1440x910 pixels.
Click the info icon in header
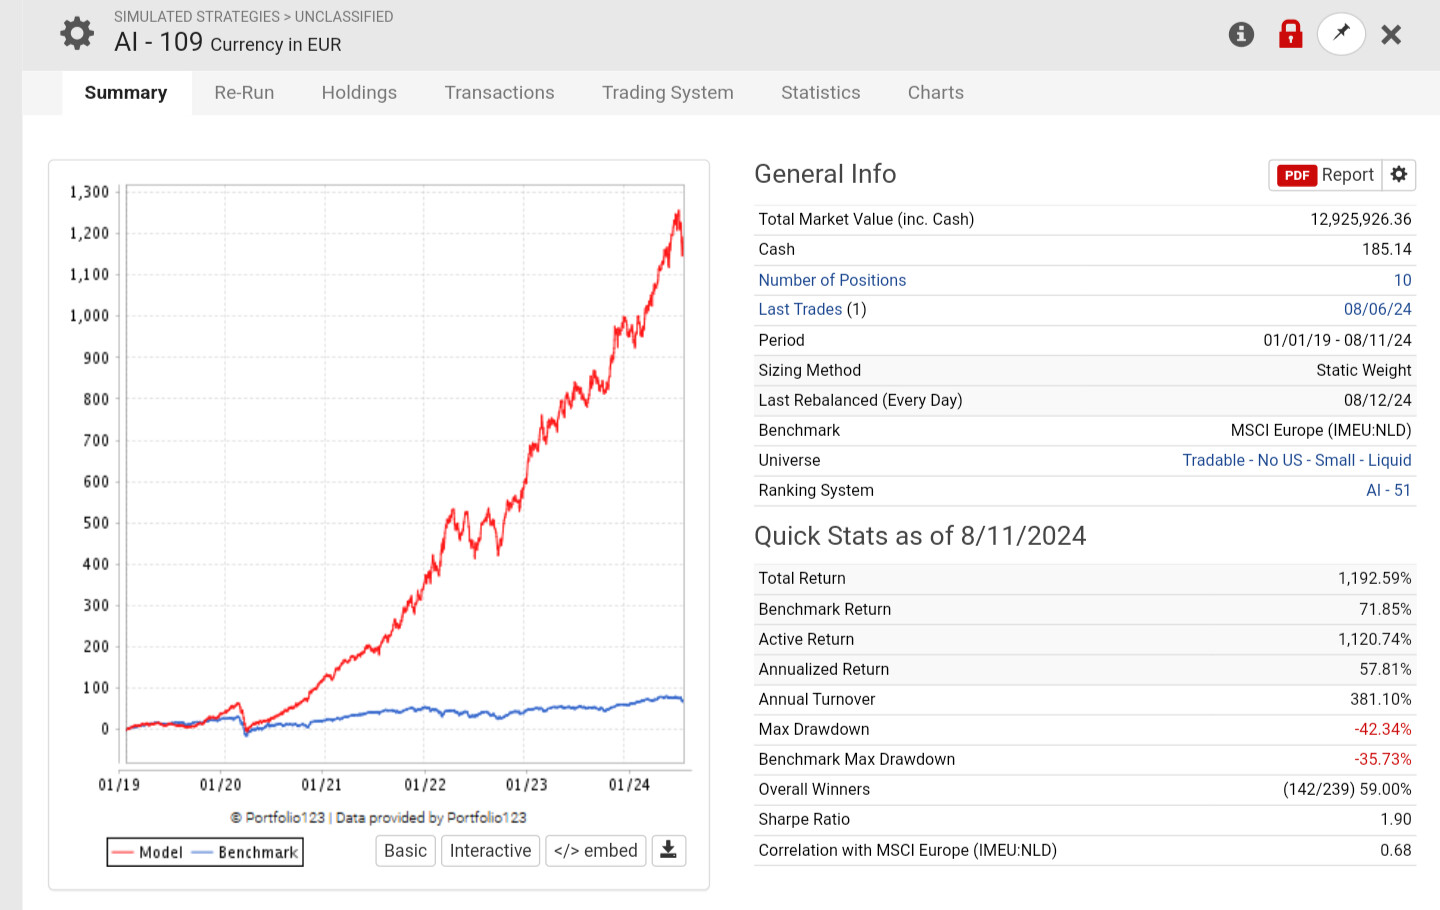[1241, 35]
